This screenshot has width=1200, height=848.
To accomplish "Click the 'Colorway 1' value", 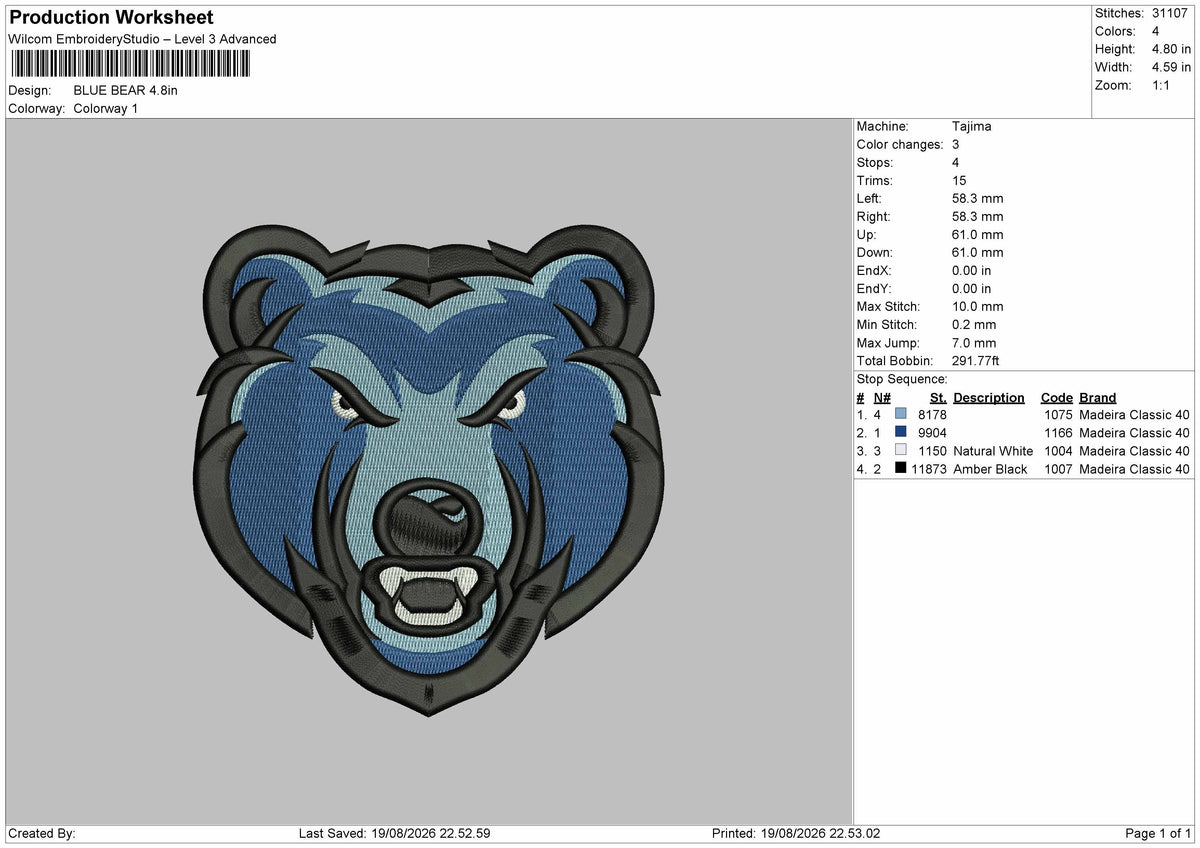I will tap(106, 108).
